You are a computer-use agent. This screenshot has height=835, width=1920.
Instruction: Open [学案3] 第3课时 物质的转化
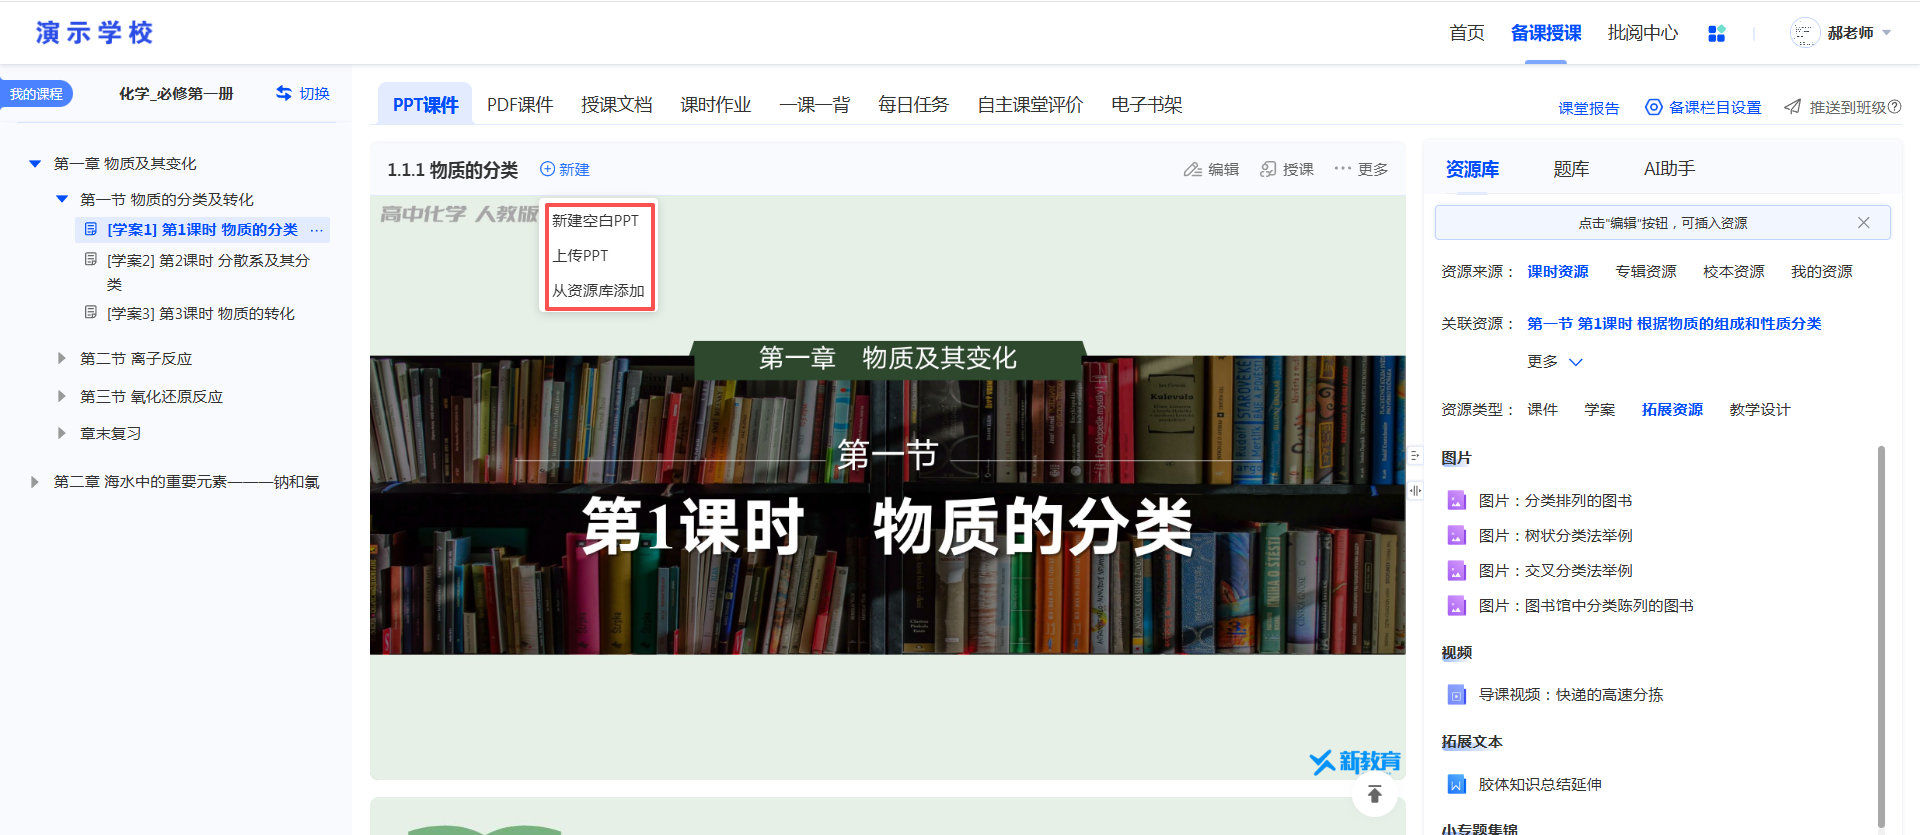201,314
